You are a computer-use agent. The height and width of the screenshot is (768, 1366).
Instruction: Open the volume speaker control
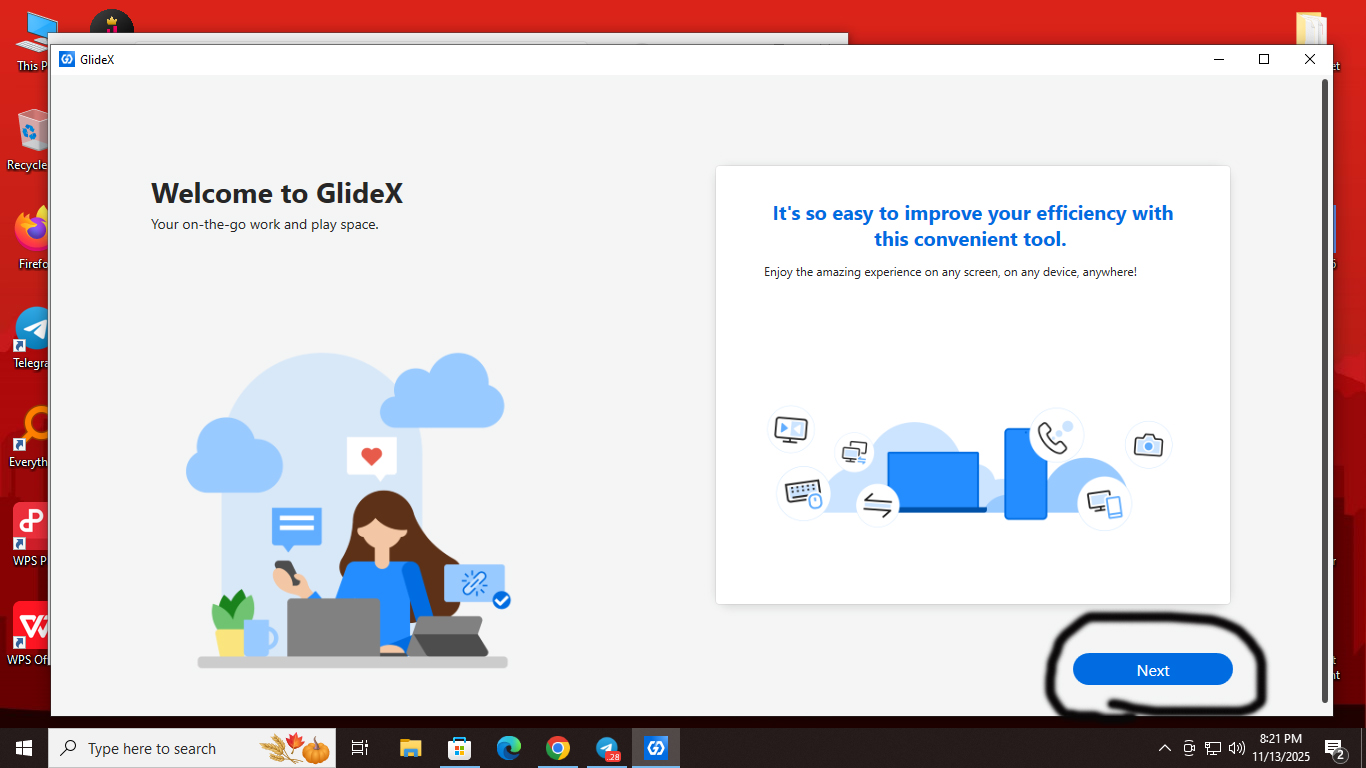click(1236, 748)
